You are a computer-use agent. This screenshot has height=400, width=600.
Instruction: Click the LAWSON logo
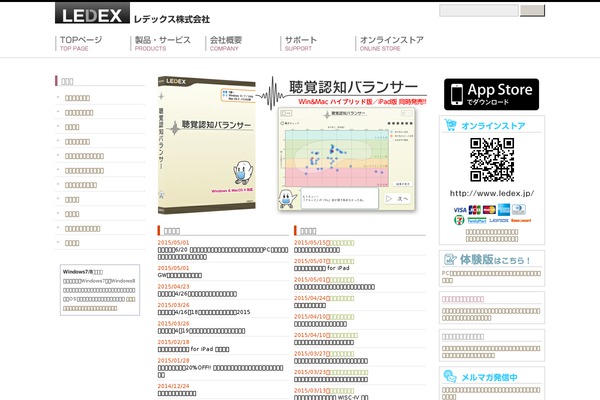click(499, 220)
